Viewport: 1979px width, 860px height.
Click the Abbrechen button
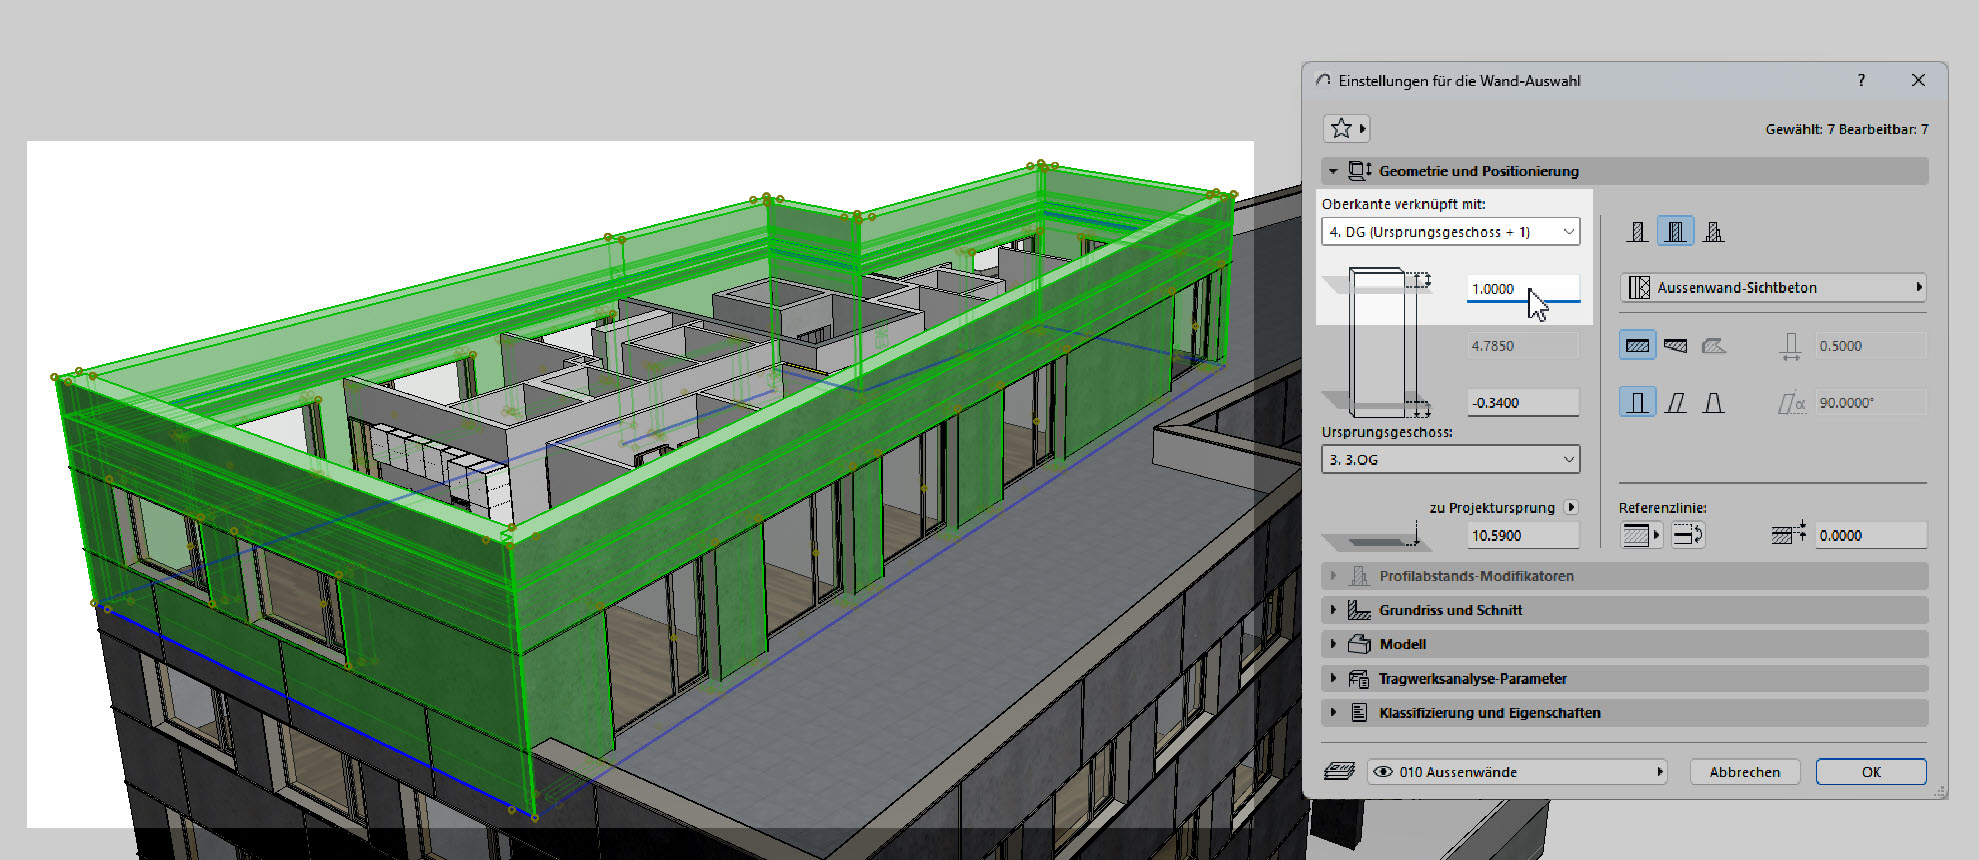pyautogui.click(x=1744, y=772)
